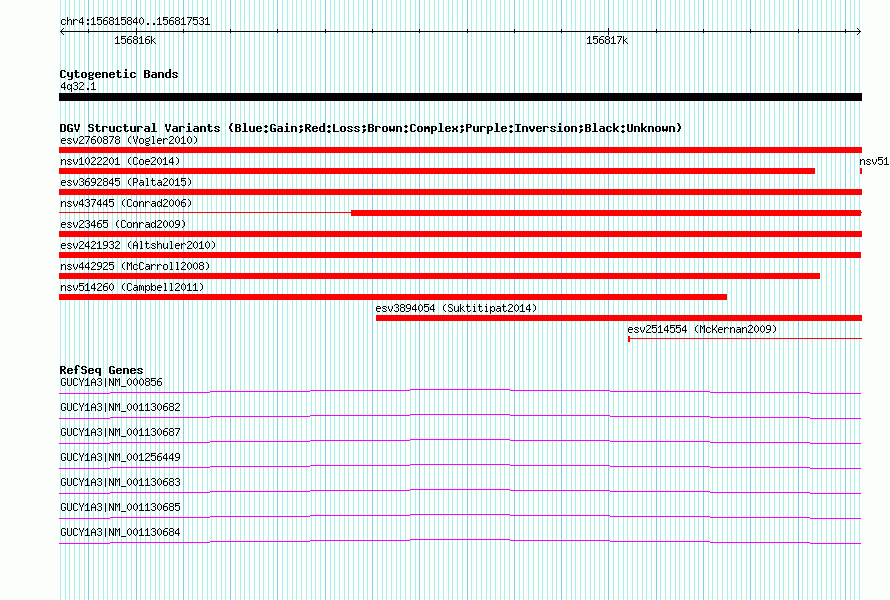Viewport: 890px width, 600px height.
Task: Click the red bar for esv23465
Action: 460,234
